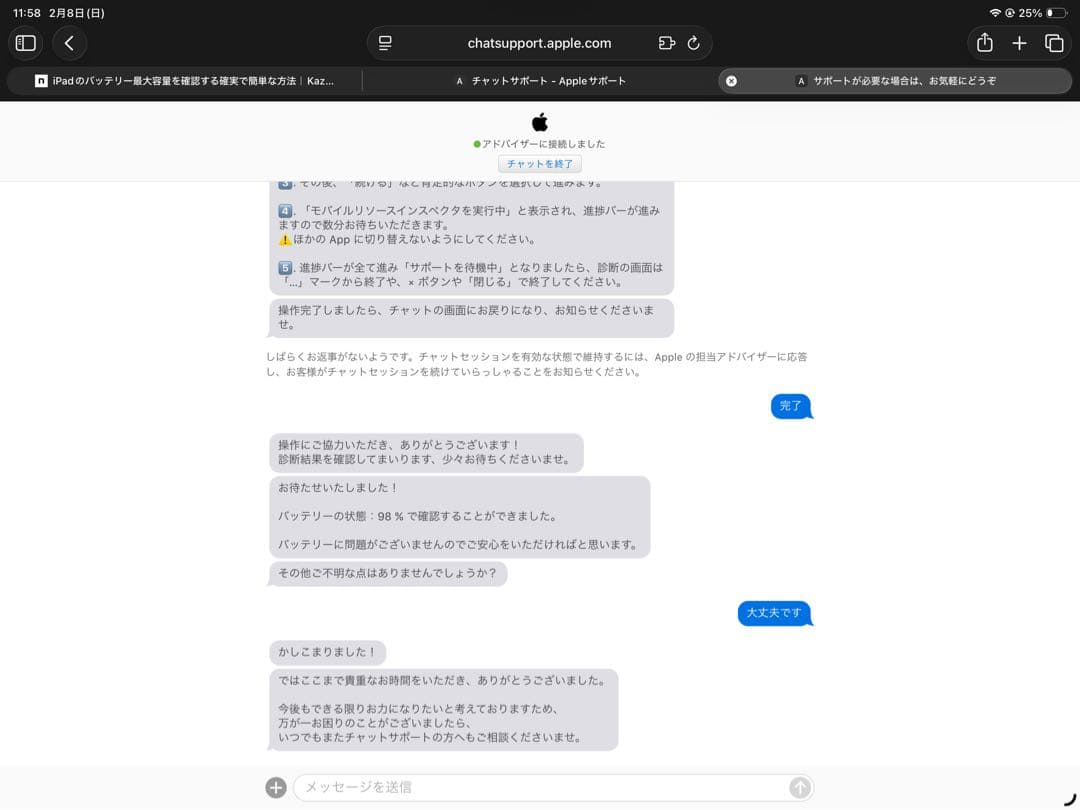The image size is (1080, 810).
Task: Share the current page
Action: pyautogui.click(x=984, y=43)
